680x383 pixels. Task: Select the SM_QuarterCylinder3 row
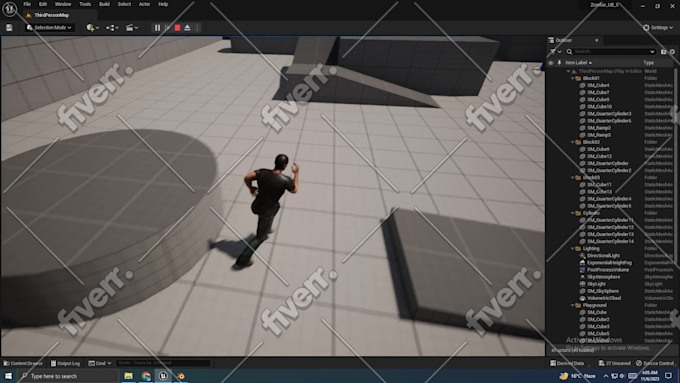pos(610,114)
